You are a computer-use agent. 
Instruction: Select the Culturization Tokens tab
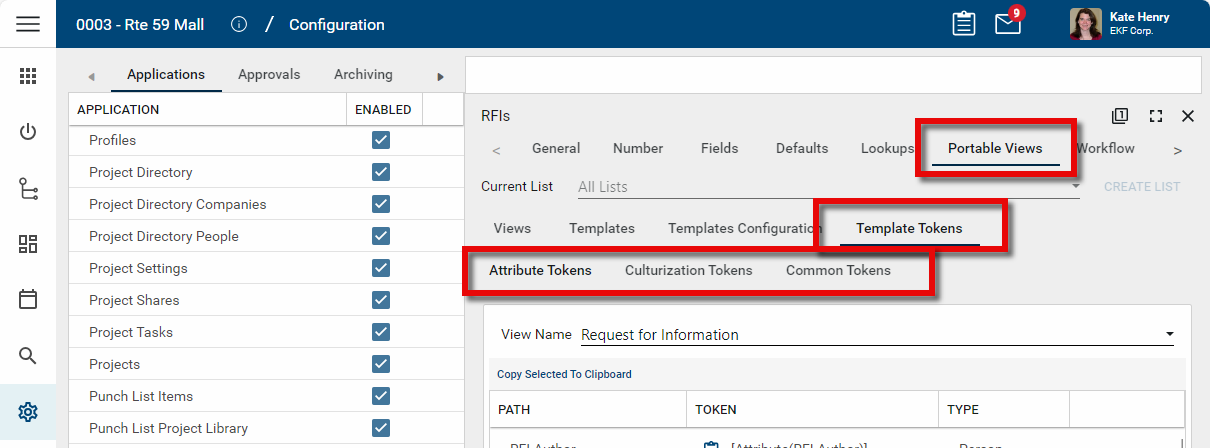tap(688, 270)
